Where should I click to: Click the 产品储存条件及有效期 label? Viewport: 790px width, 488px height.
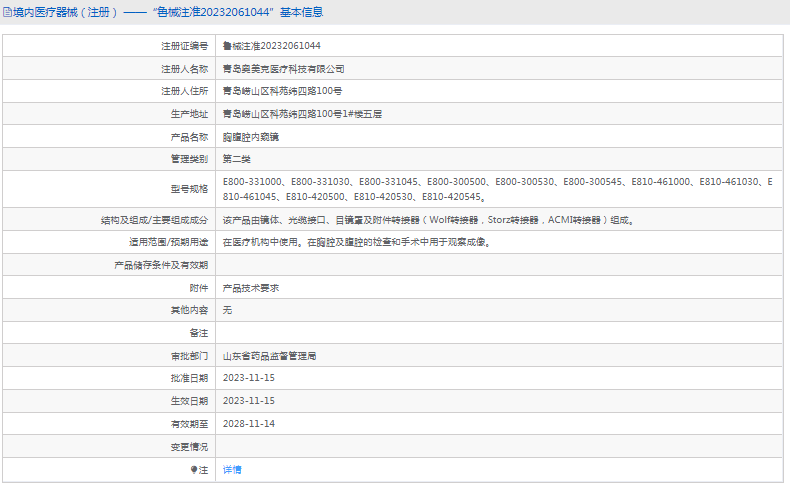[x=161, y=265]
